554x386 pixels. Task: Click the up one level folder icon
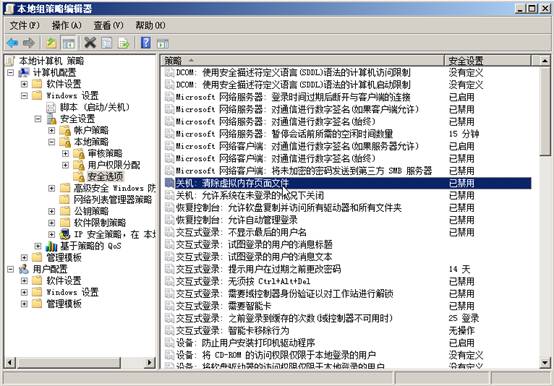pos(52,43)
